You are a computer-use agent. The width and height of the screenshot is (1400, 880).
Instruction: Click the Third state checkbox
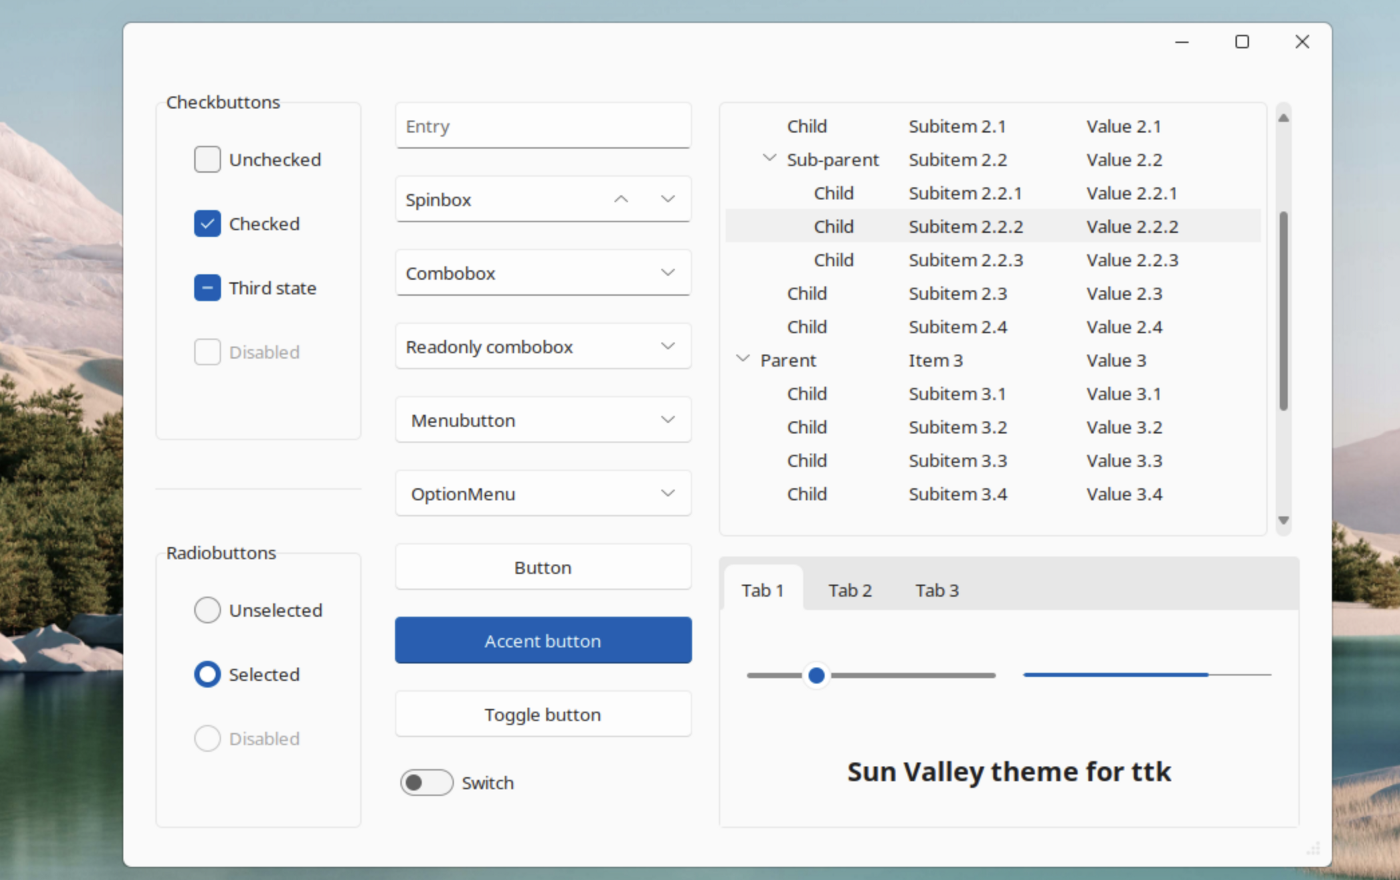pos(207,287)
